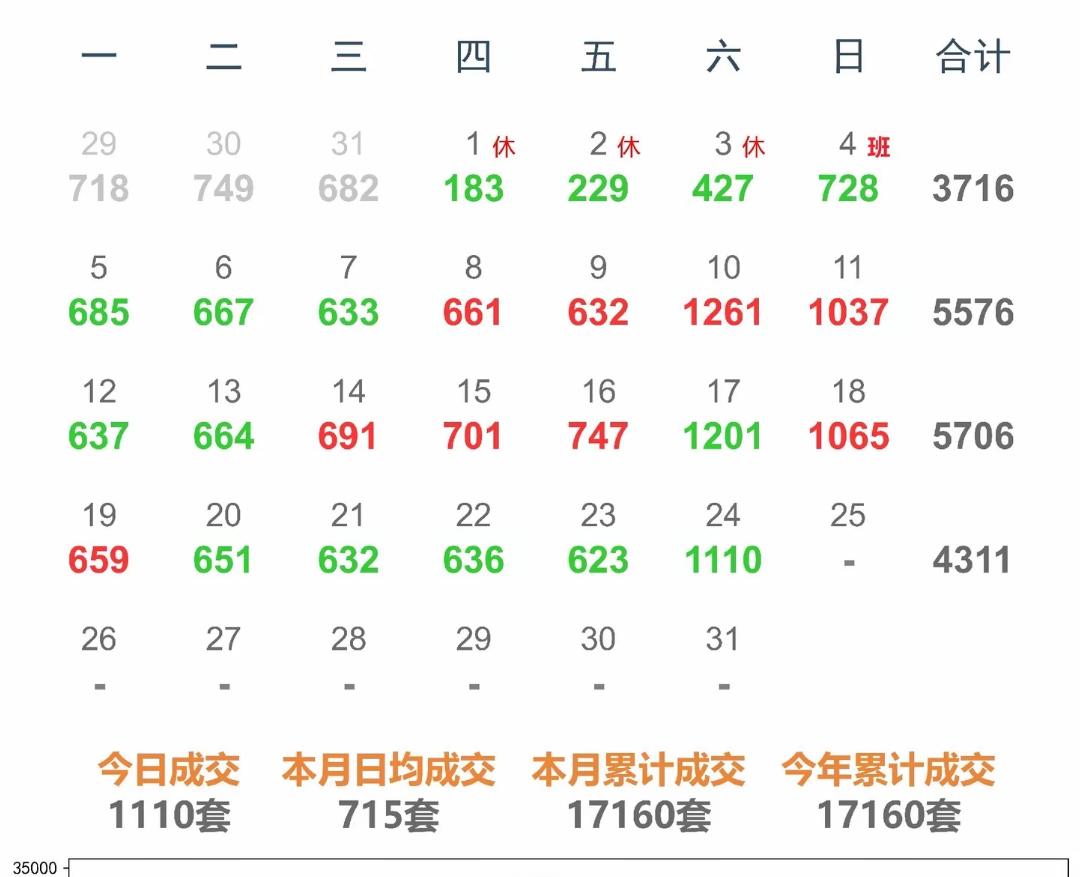Select the 休 holiday marker beside date 2

click(x=630, y=146)
